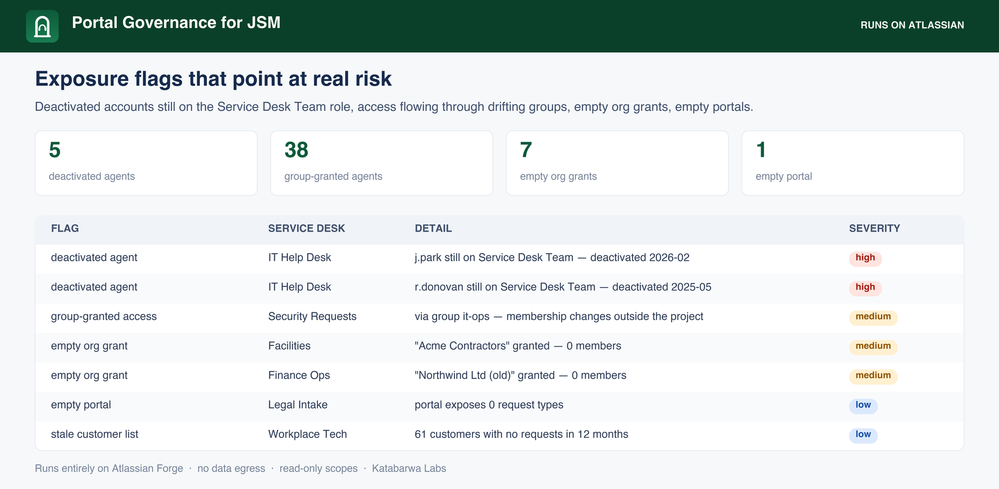Click the '61 customers with no requests' detail
This screenshot has width=999, height=489.
point(521,434)
